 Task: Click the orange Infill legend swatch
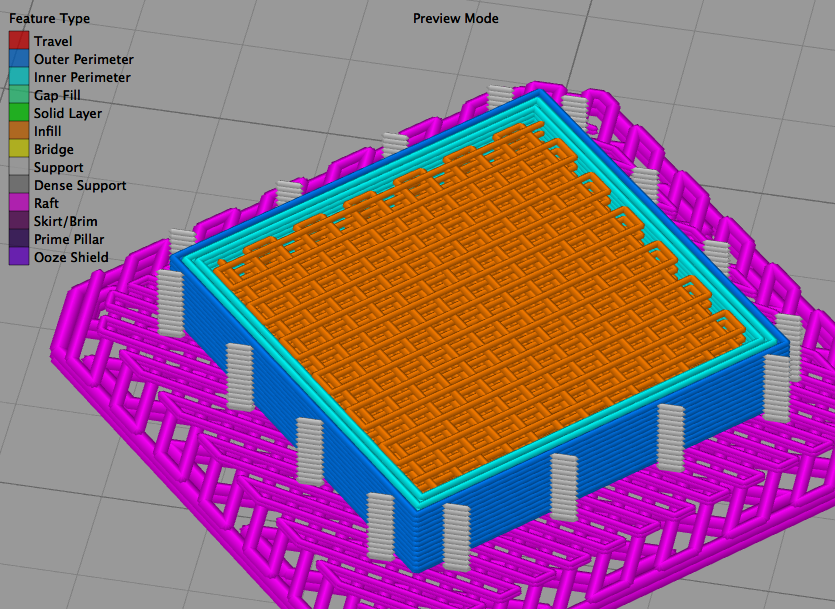coord(19,131)
